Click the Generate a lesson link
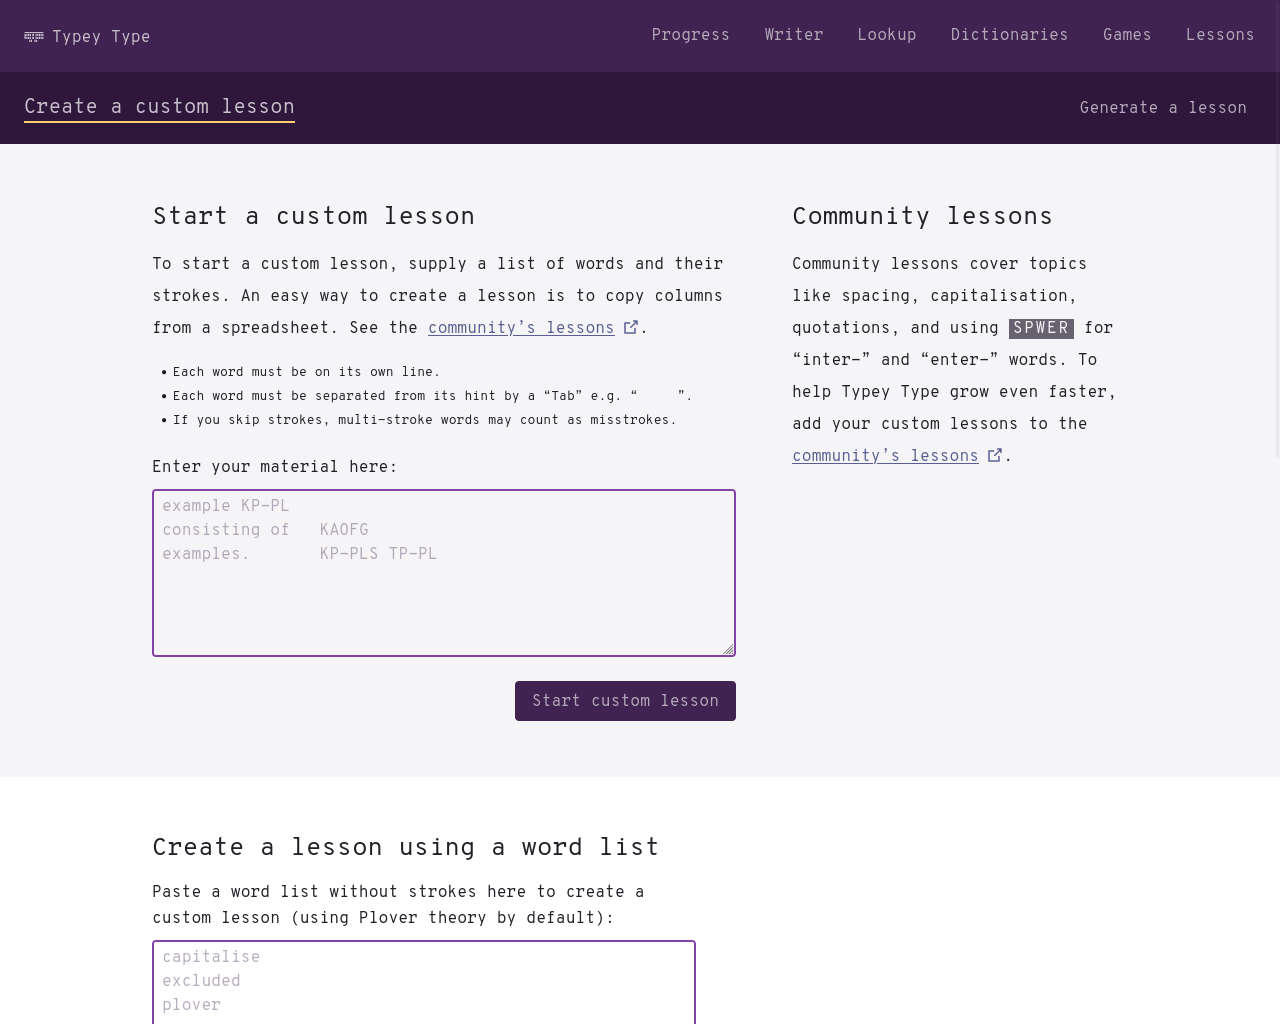This screenshot has height=1024, width=1280. (x=1163, y=108)
